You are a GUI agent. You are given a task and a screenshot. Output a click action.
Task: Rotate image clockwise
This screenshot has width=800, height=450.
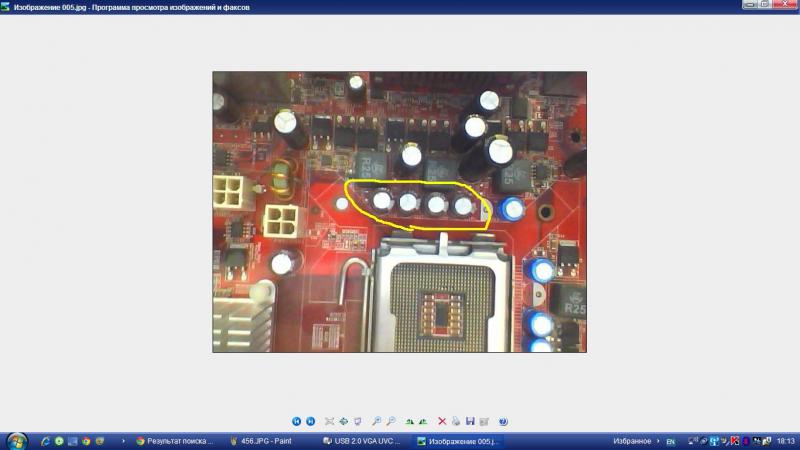coord(409,422)
